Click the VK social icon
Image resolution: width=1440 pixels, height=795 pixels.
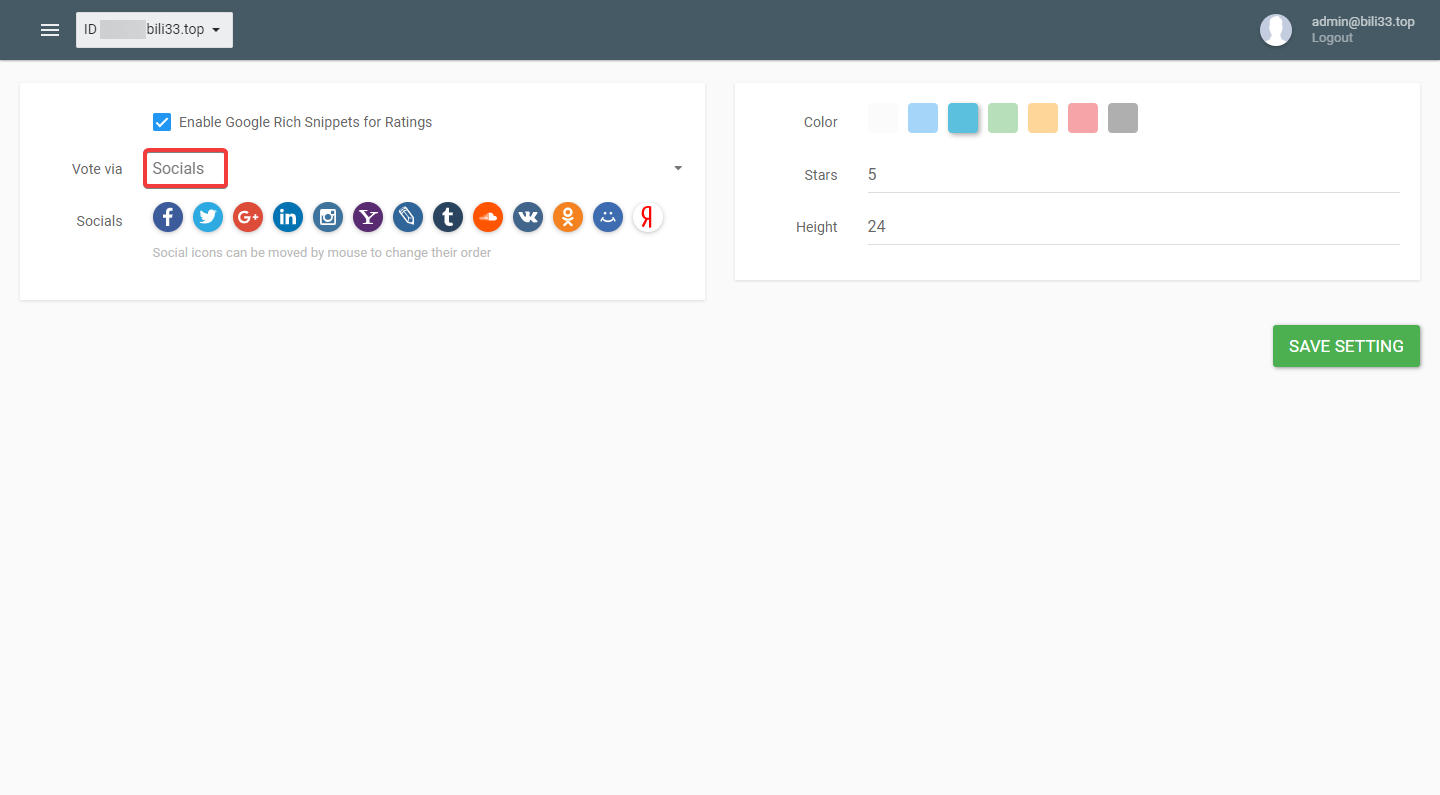coord(528,217)
